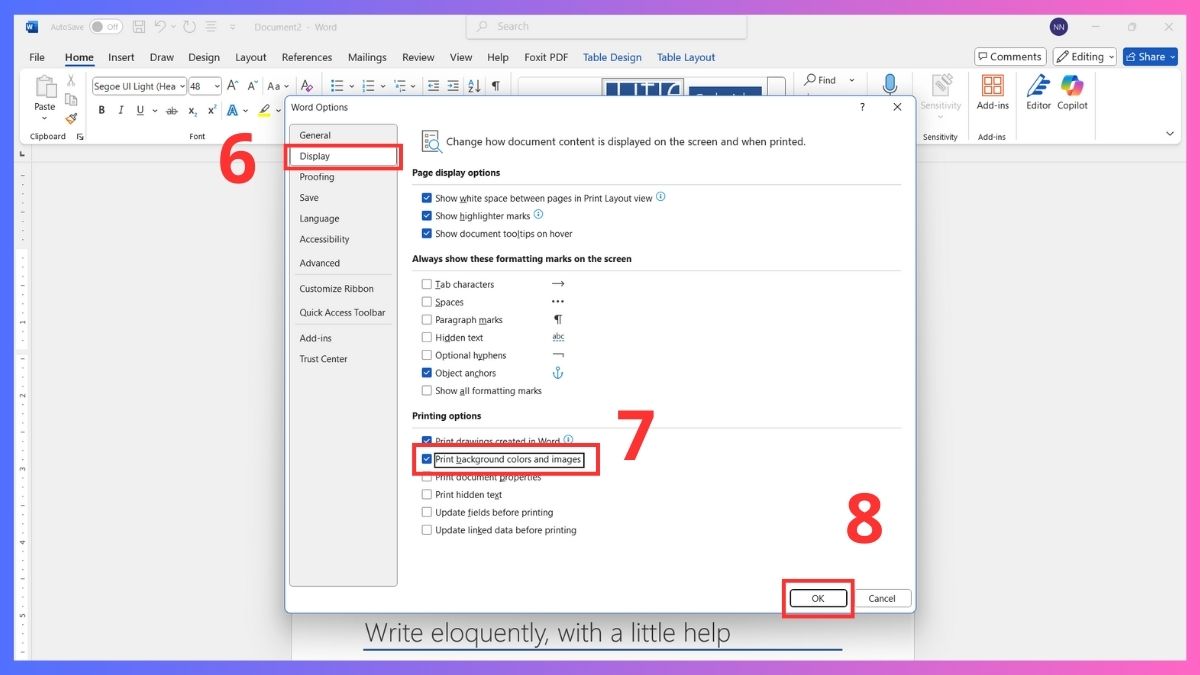Check Update fields before printing
Screen dimensions: 1200x675
[427, 512]
